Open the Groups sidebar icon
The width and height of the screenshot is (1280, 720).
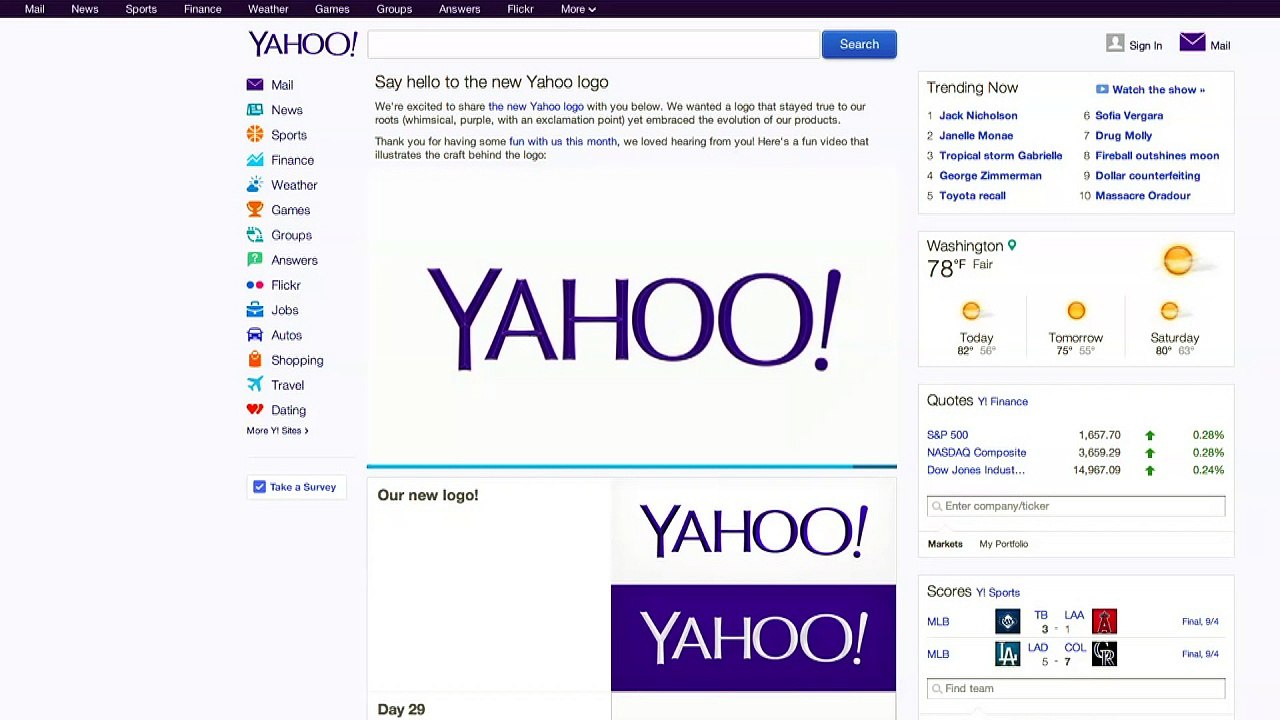[255, 235]
